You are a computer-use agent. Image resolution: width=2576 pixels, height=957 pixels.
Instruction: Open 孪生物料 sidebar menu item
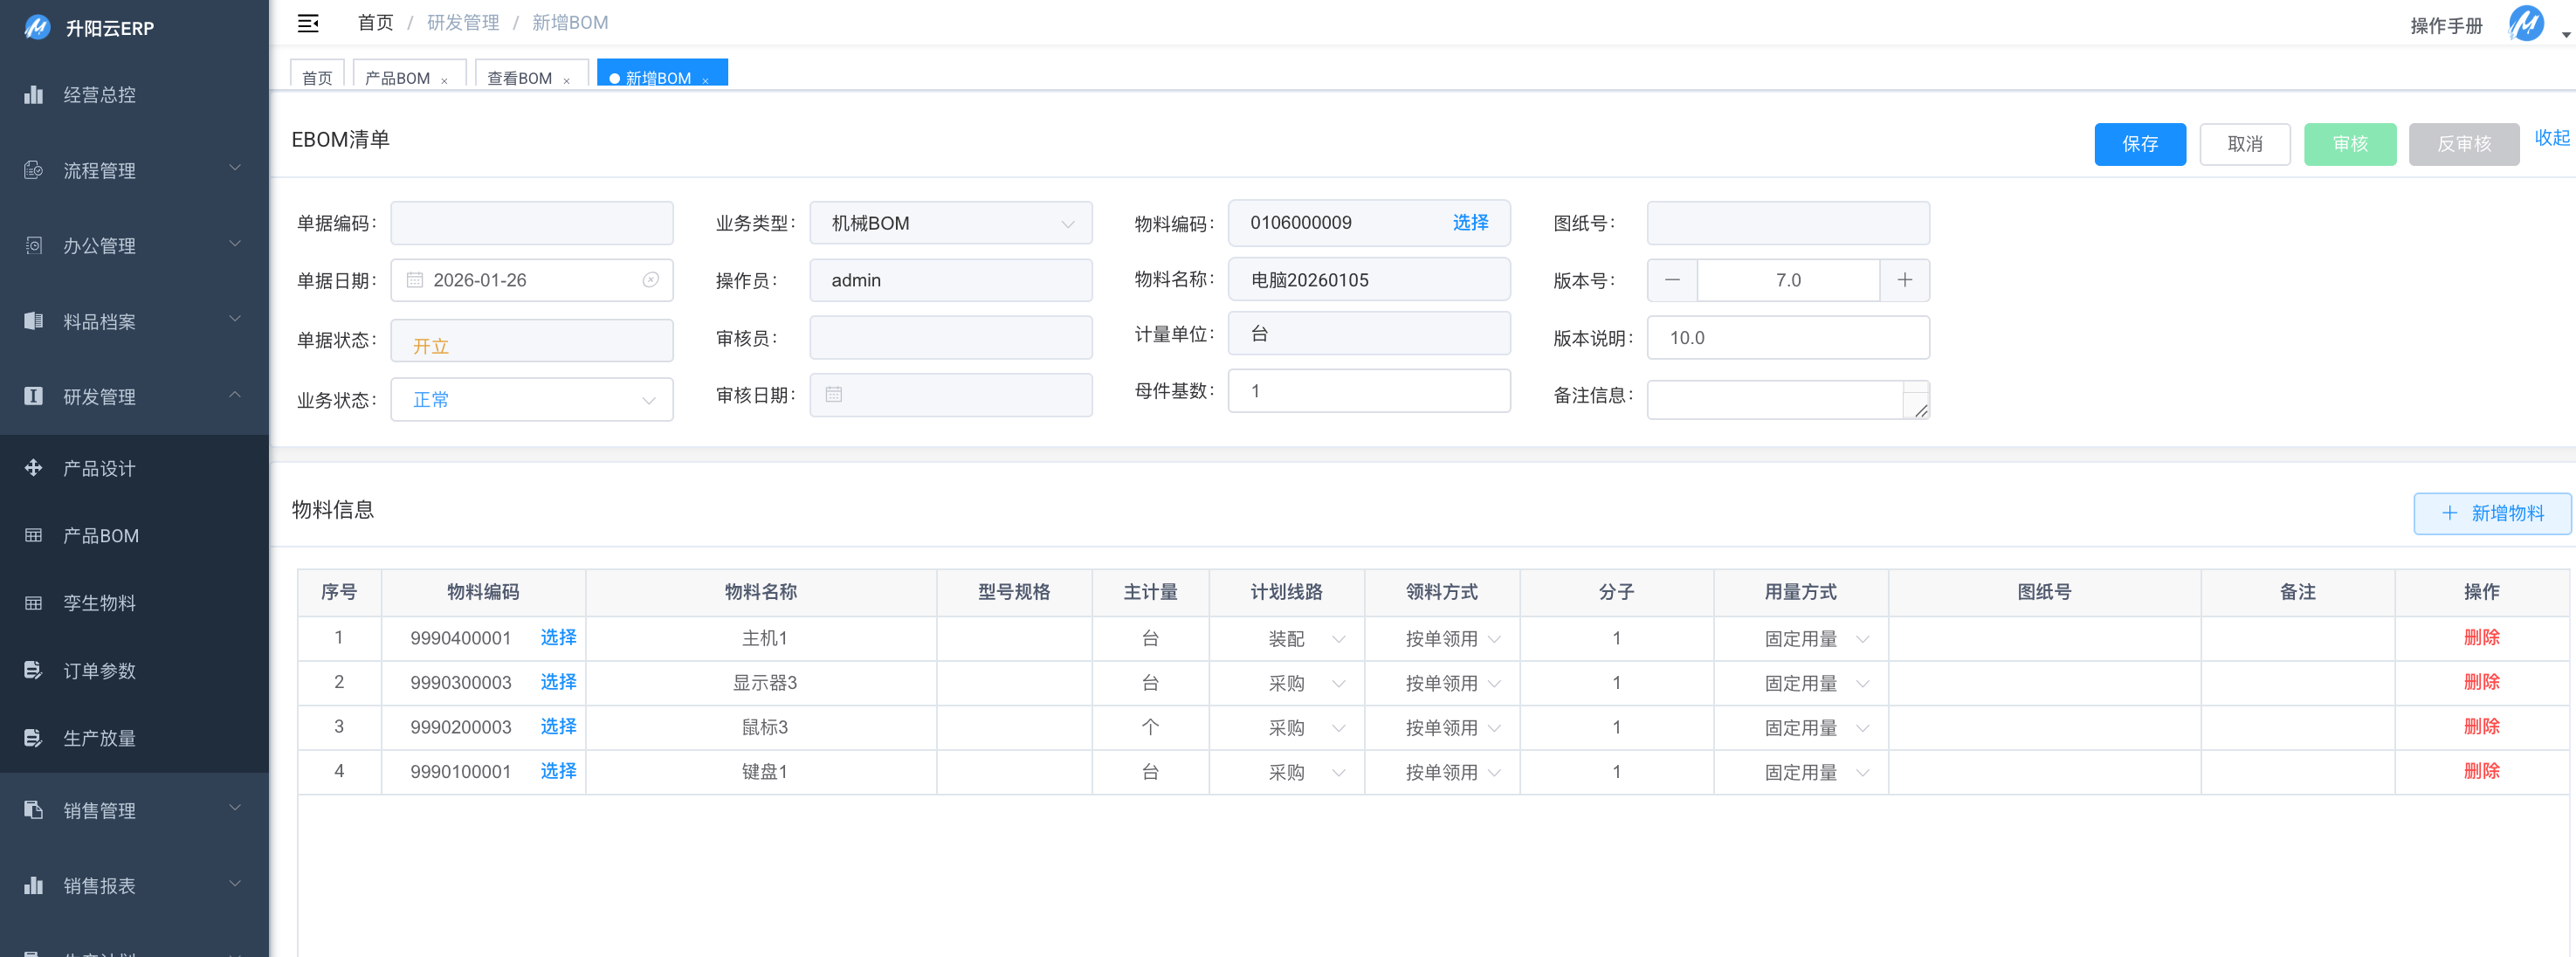99,603
